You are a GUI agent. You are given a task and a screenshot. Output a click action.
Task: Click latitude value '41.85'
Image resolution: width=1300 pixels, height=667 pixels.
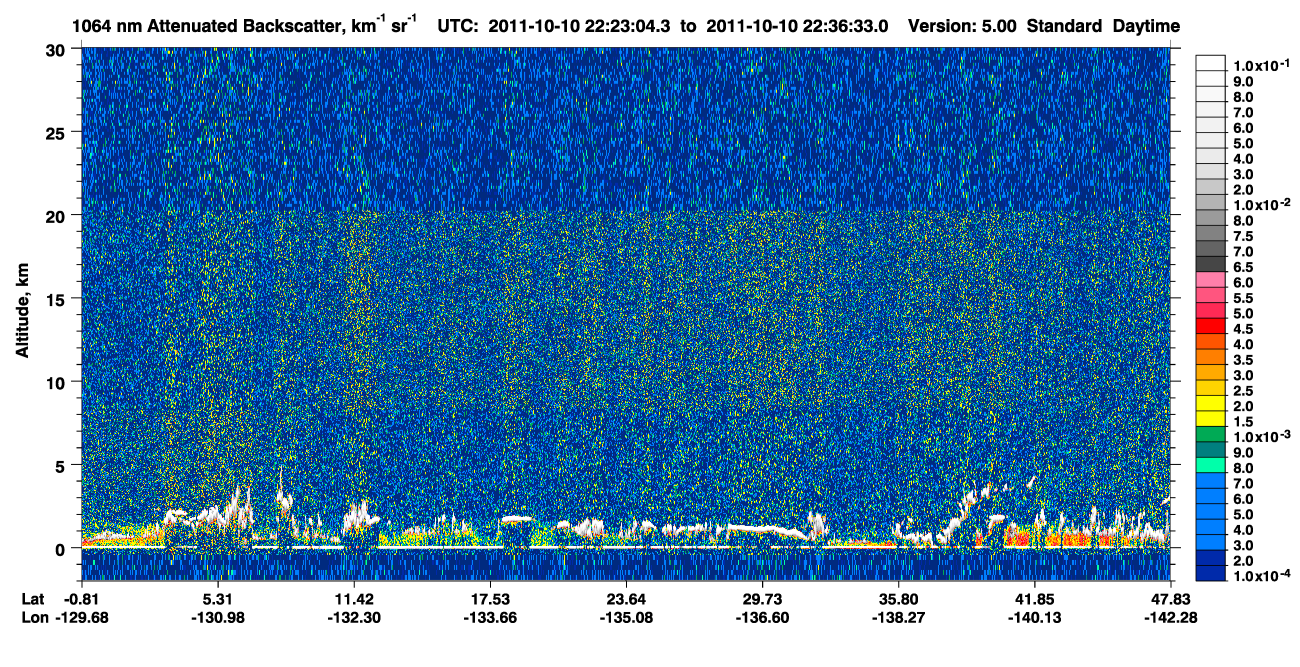tap(1034, 599)
